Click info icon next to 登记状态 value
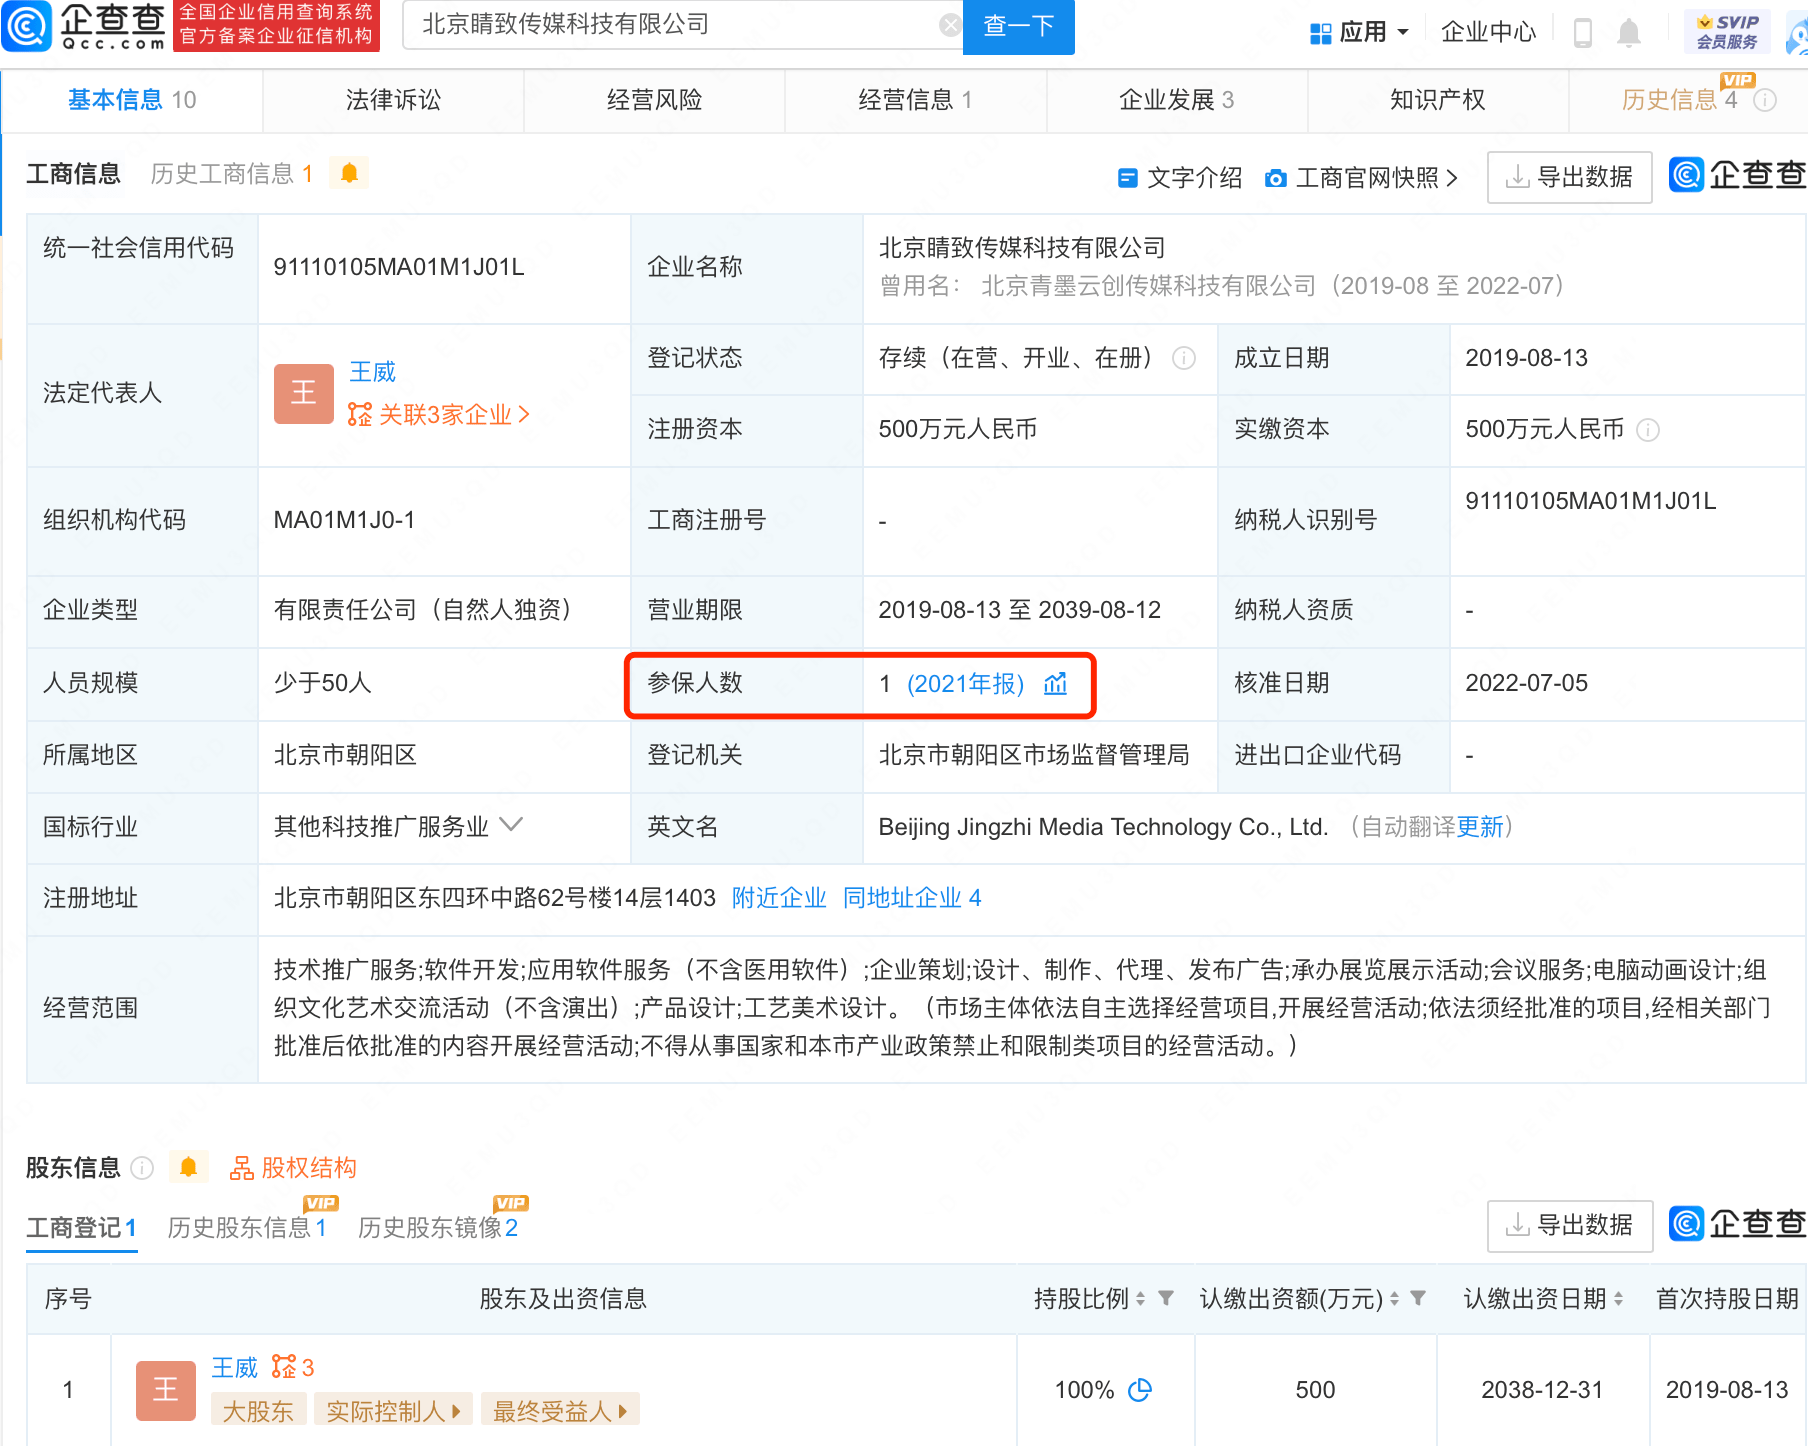This screenshot has height=1446, width=1808. point(1184,358)
